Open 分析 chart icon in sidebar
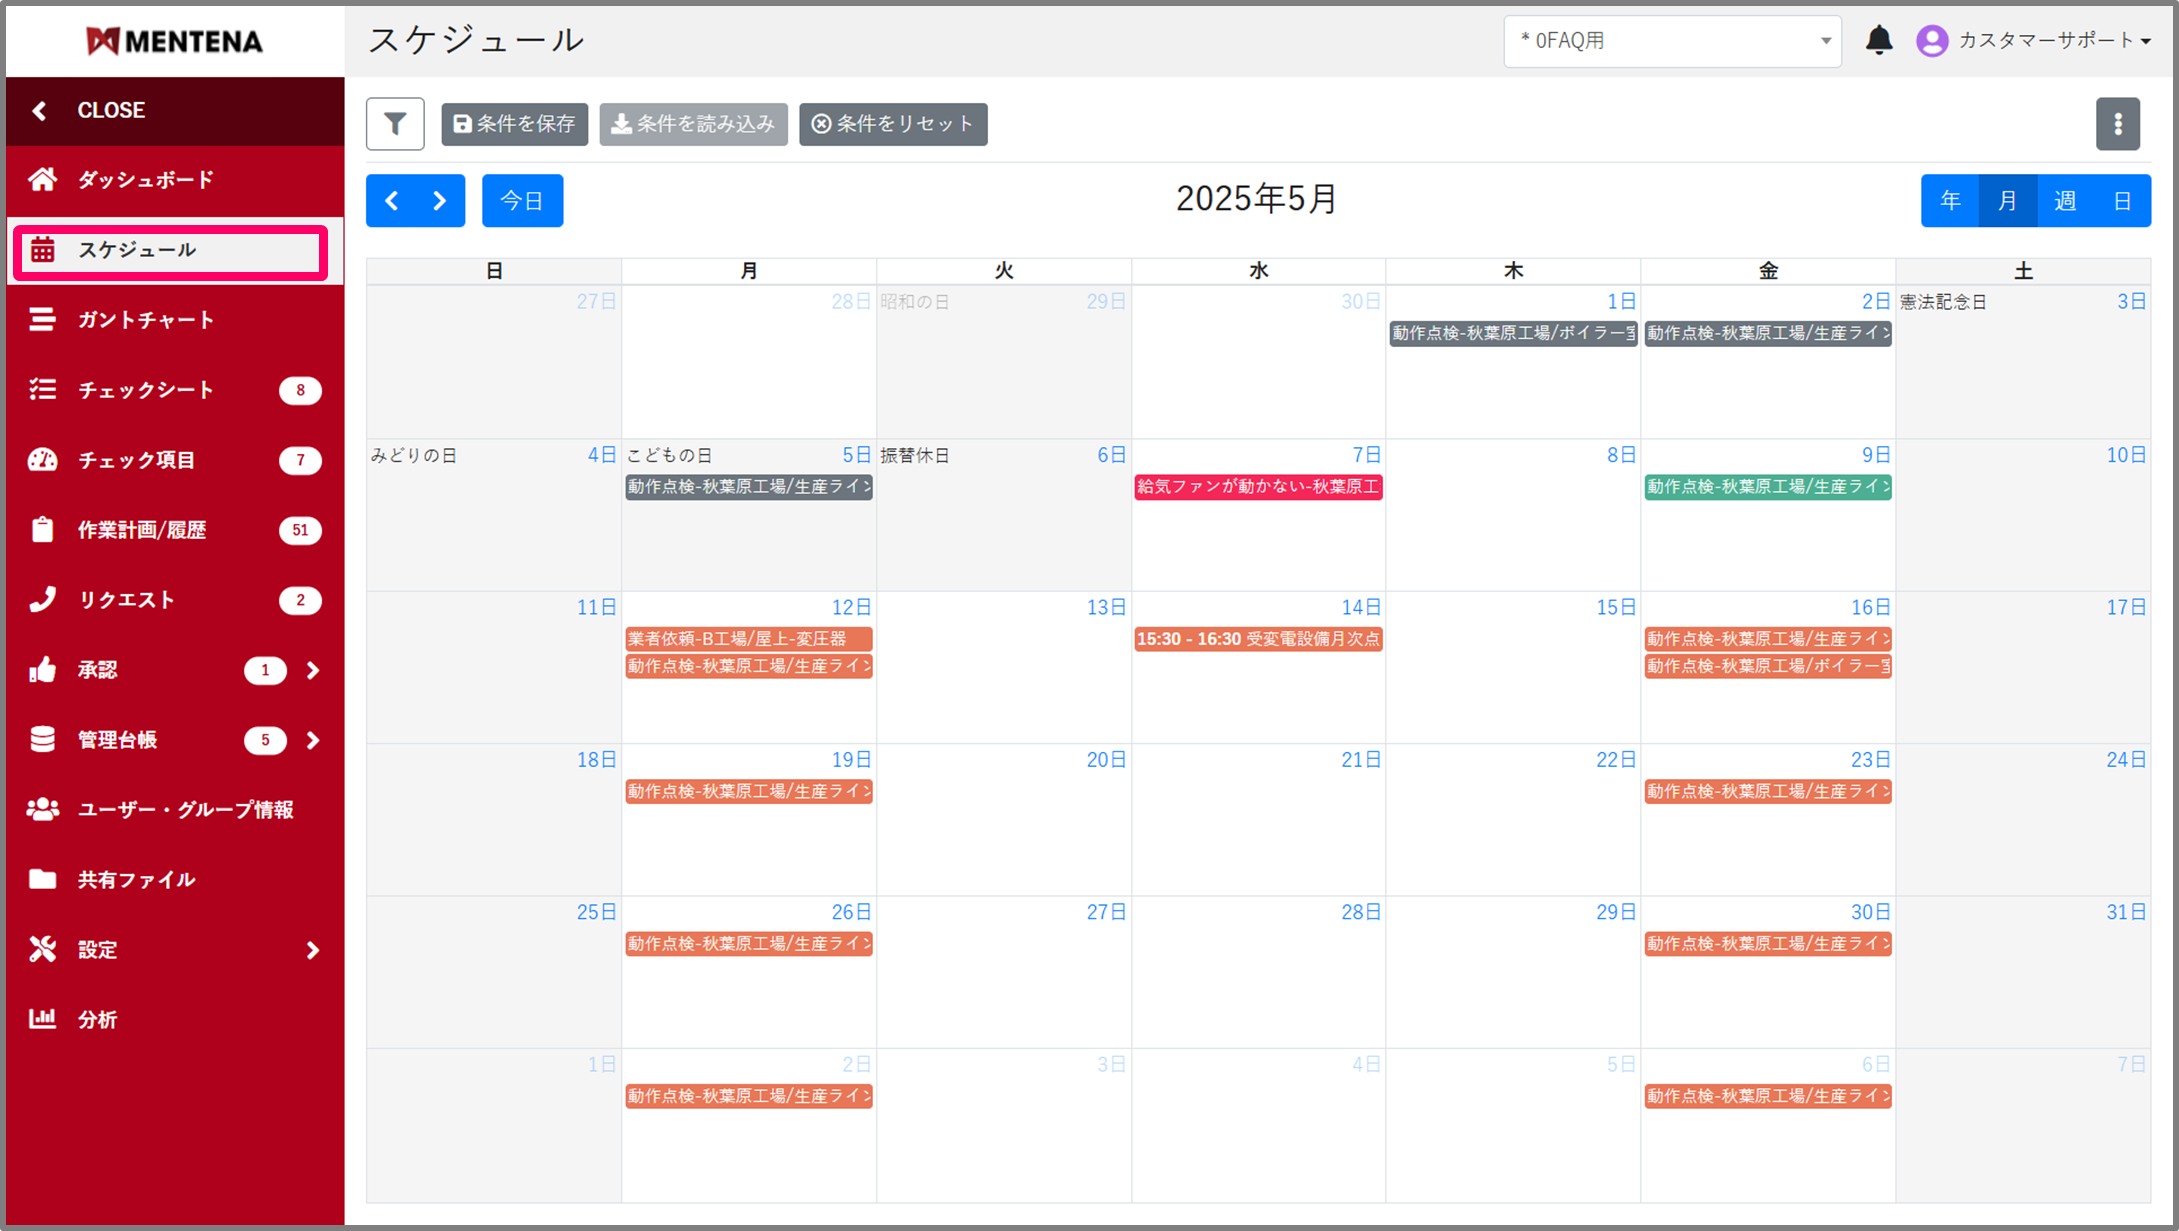The height and width of the screenshot is (1231, 2179). 43,1019
